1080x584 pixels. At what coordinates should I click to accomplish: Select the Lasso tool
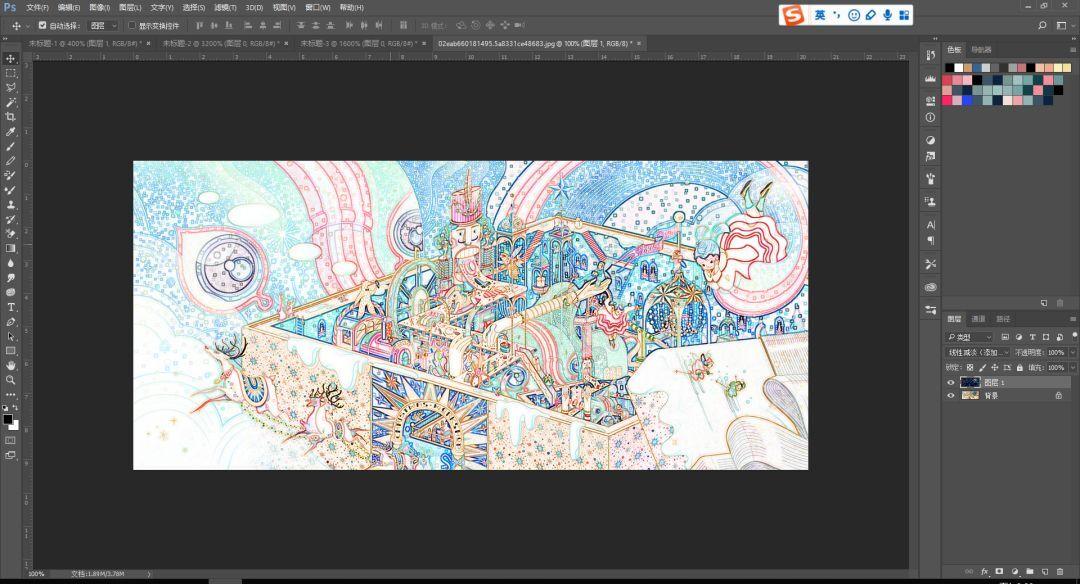coord(10,87)
